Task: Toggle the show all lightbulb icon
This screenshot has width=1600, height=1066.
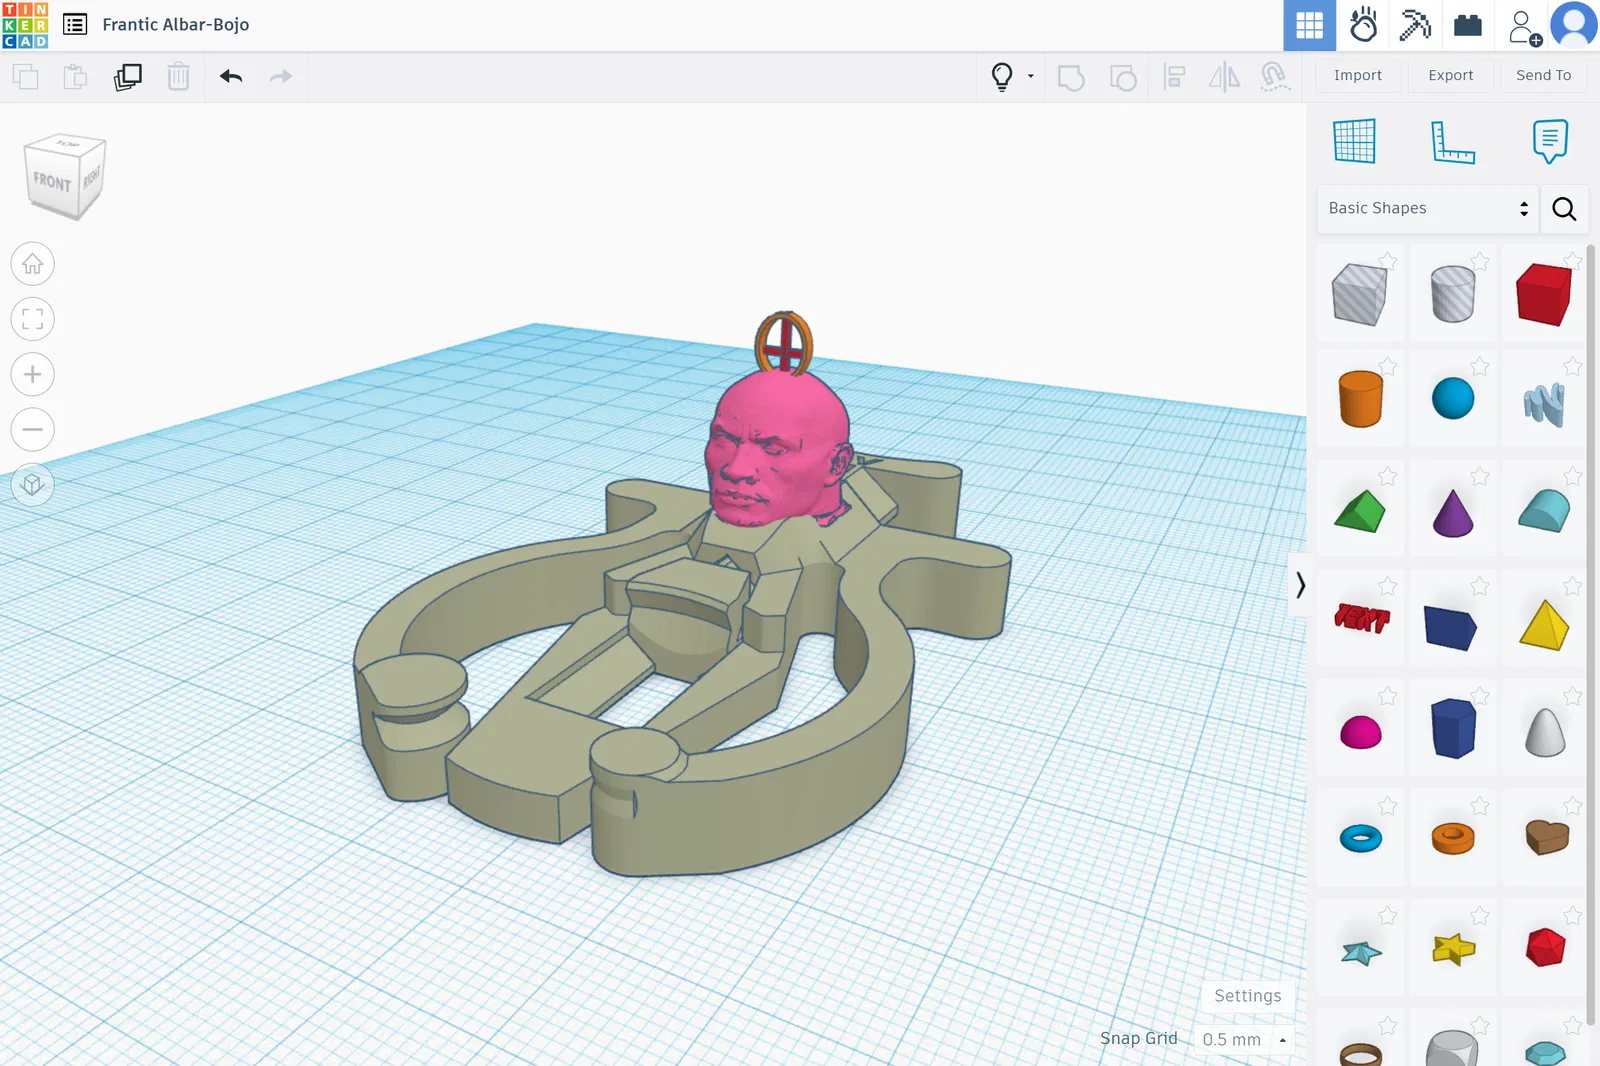Action: tap(1002, 77)
